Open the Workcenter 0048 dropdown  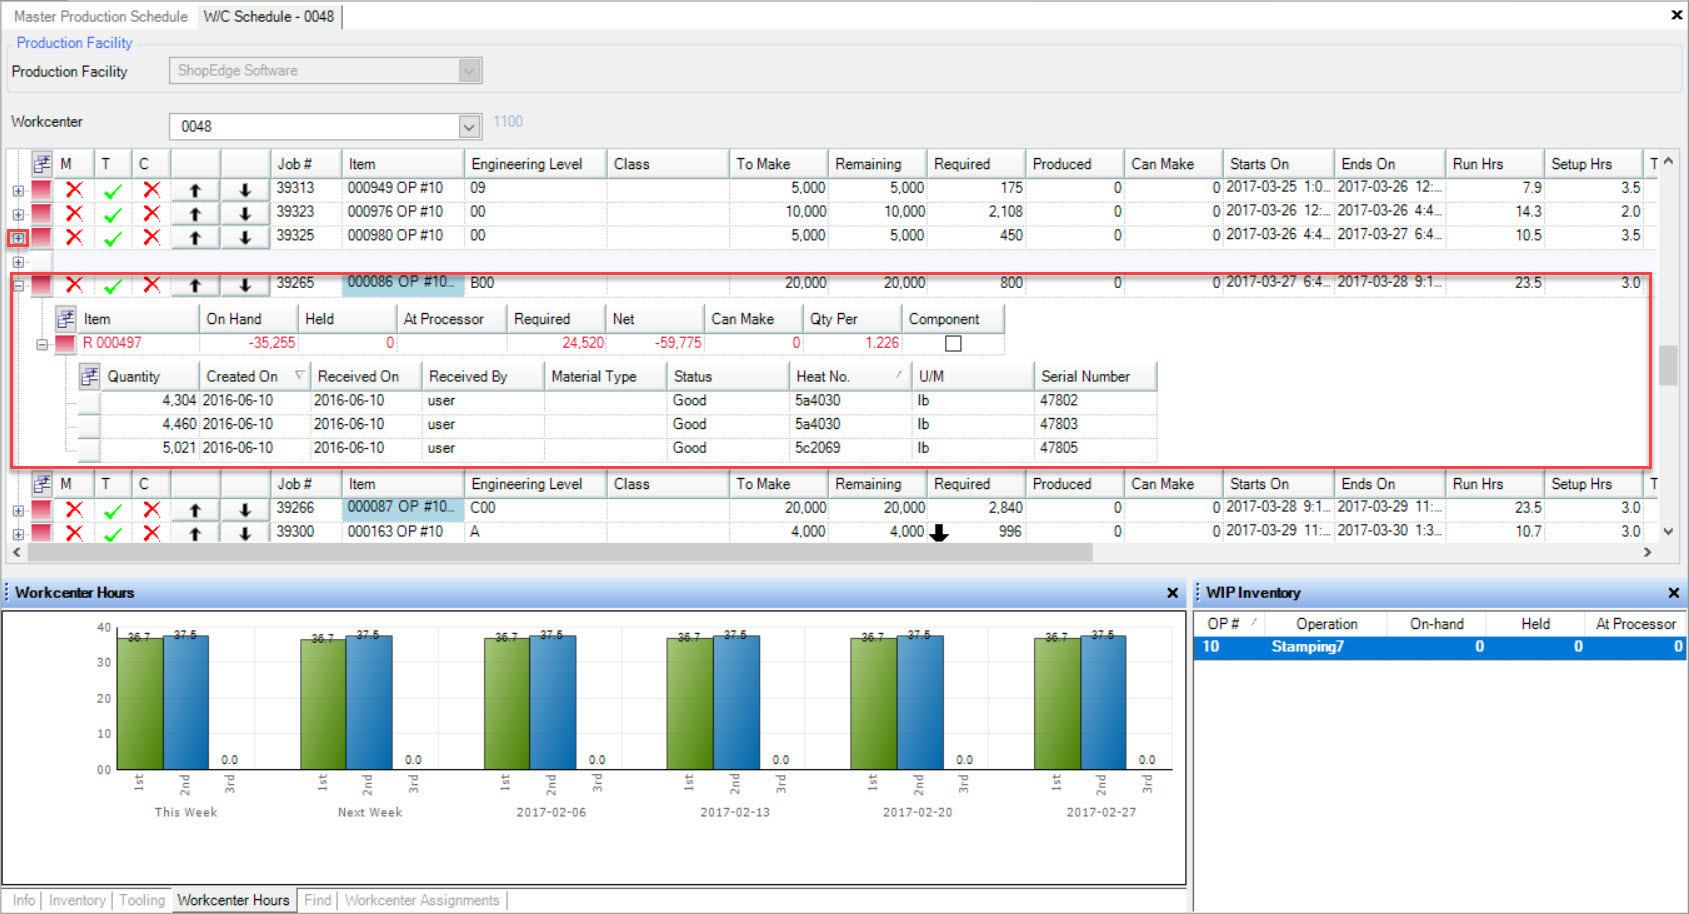[469, 126]
